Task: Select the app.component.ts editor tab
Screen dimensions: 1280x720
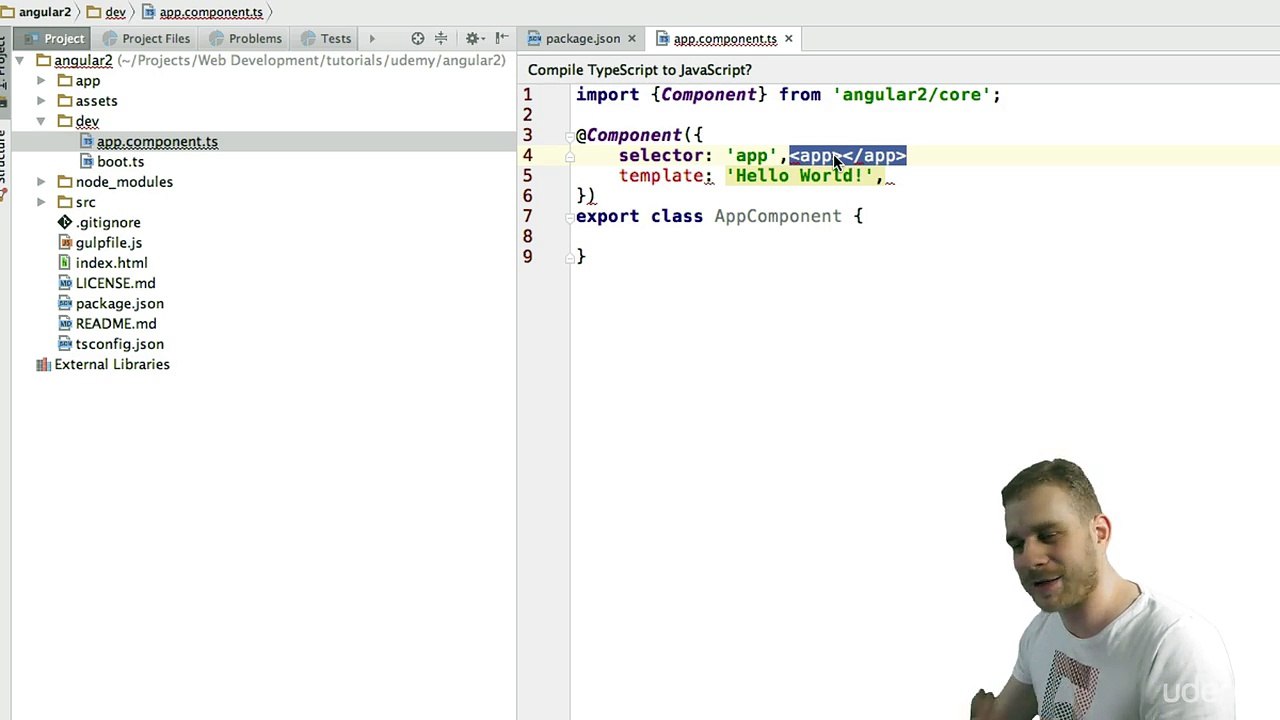Action: point(725,39)
